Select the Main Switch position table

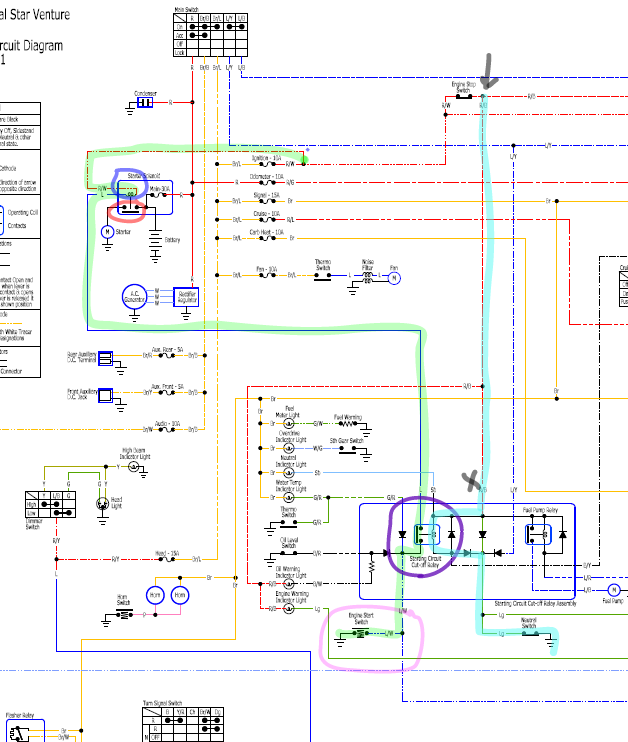coord(210,35)
